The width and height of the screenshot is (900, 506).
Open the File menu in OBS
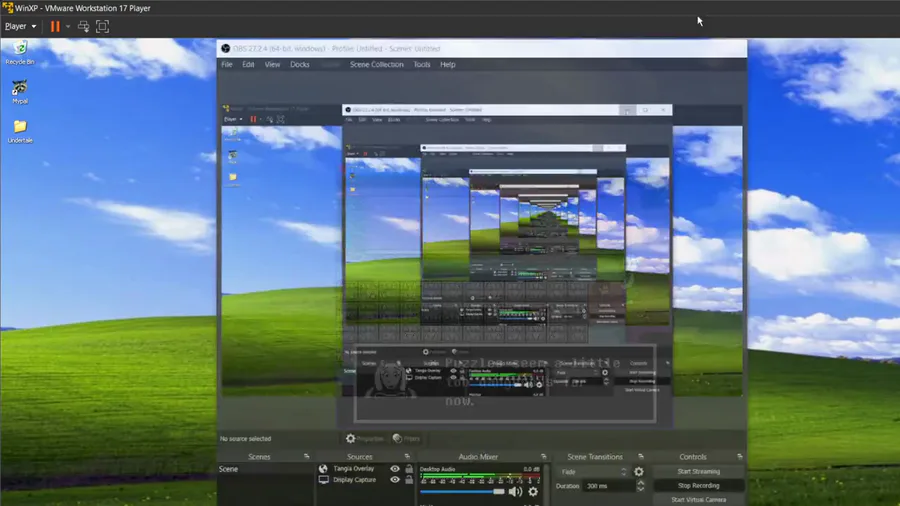[227, 64]
